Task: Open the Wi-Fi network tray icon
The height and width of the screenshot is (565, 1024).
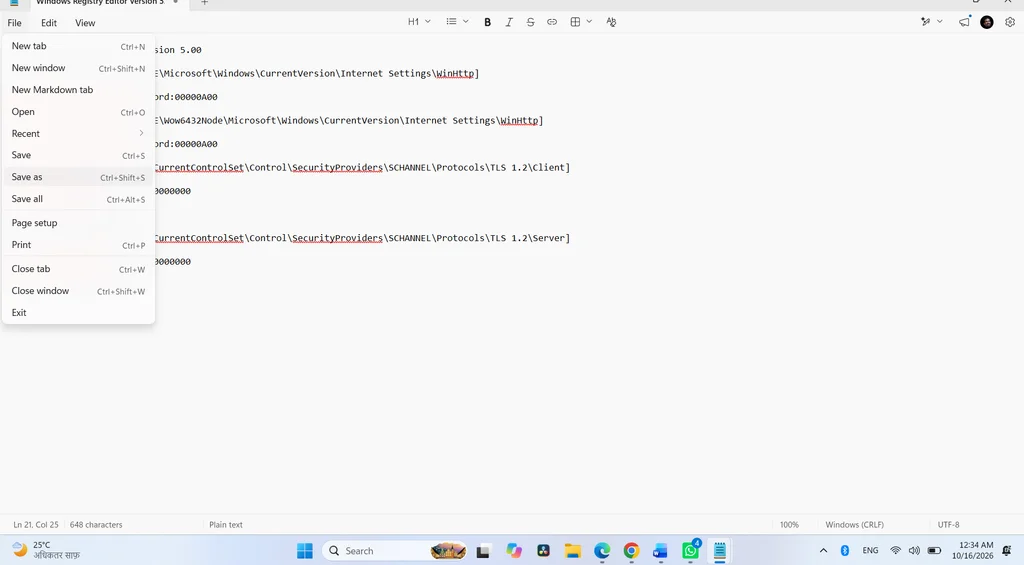Action: pos(895,551)
